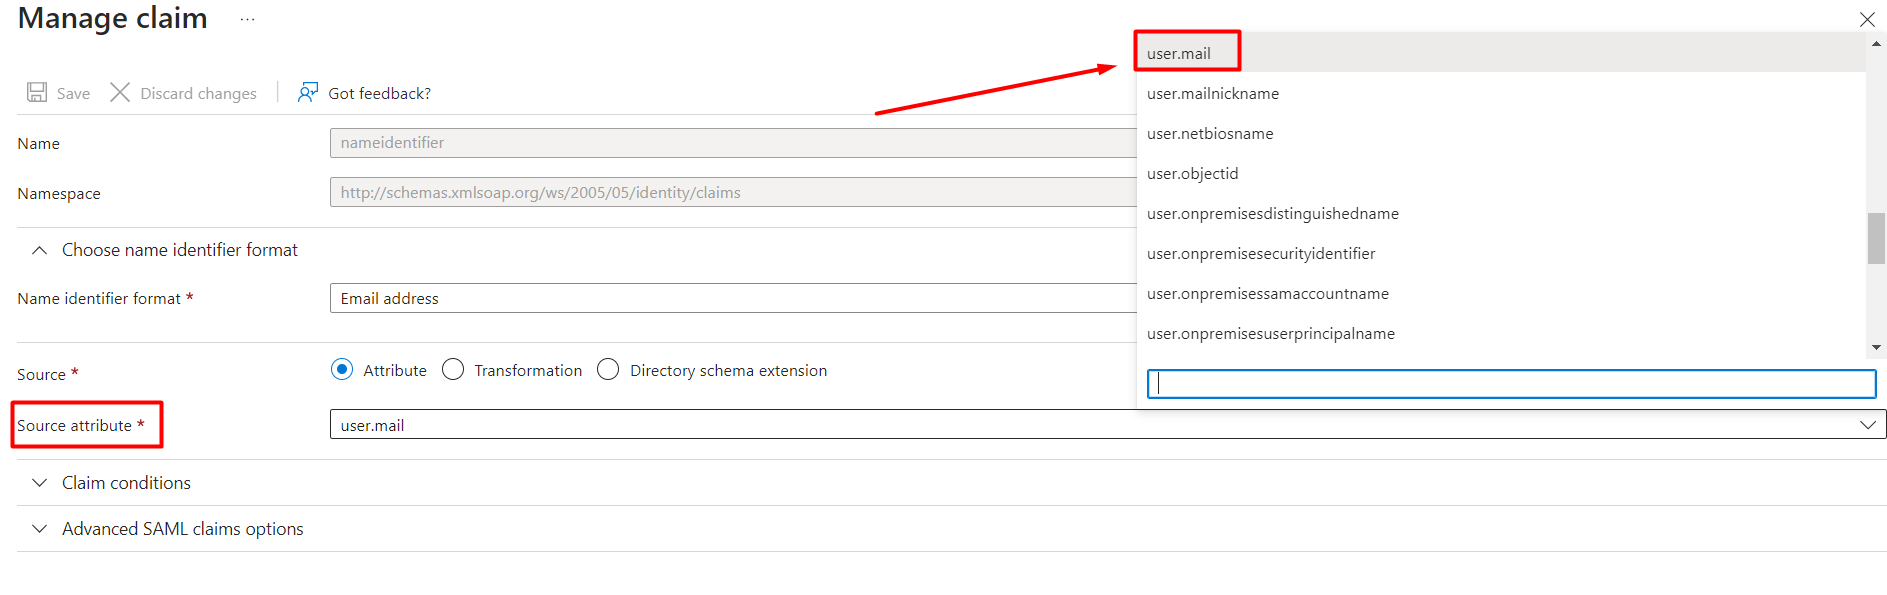Click the dropdown list scrollbar thumb
Image resolution: width=1887 pixels, height=595 pixels.
click(x=1876, y=238)
